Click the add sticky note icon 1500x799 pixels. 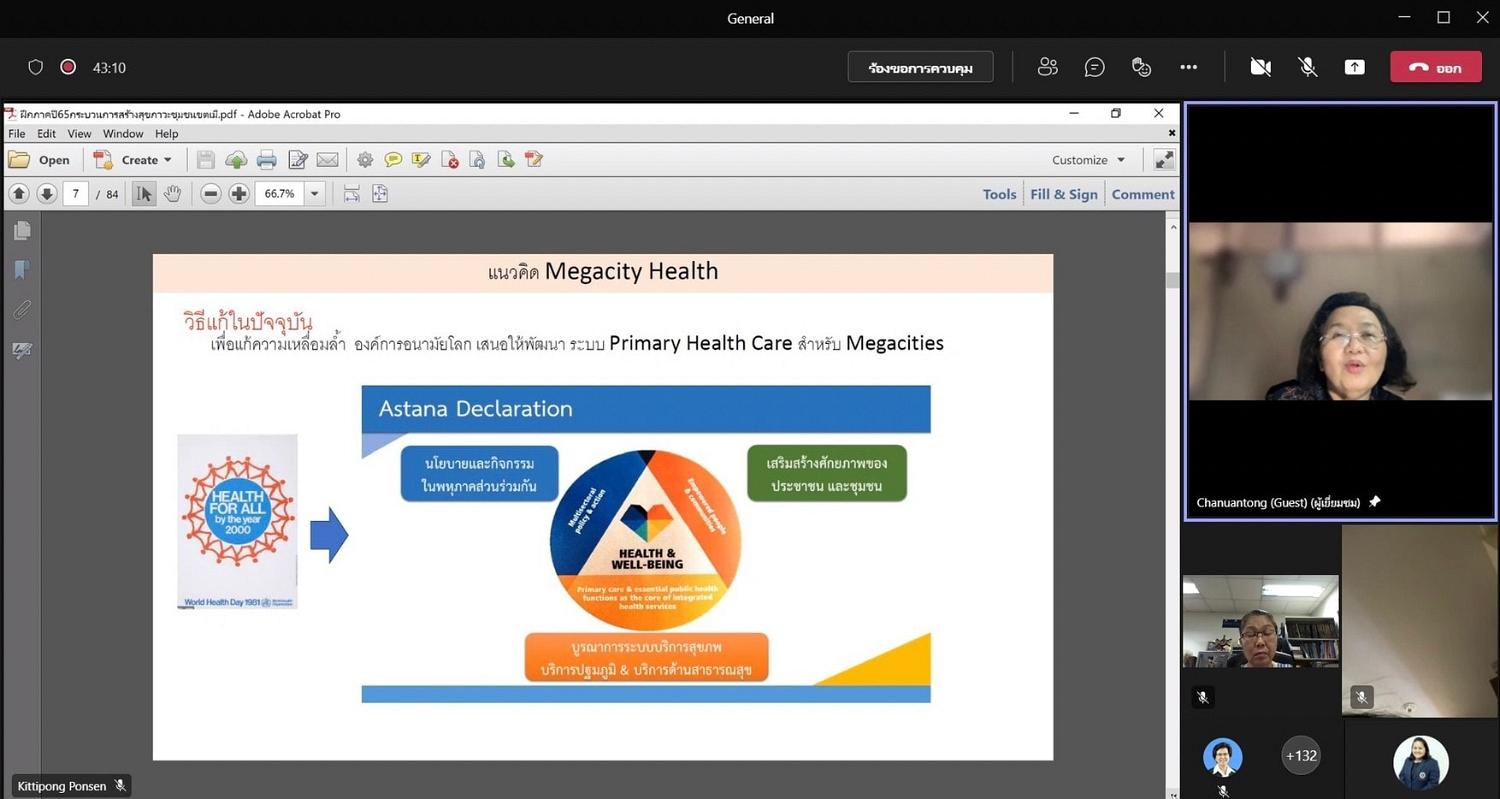(393, 160)
